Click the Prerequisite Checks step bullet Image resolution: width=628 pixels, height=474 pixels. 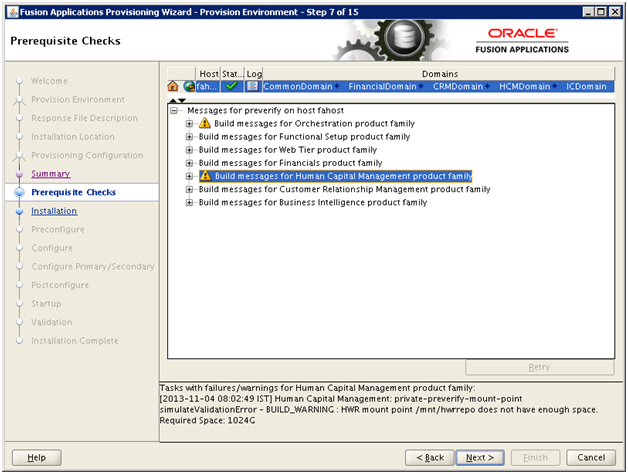[19, 192]
